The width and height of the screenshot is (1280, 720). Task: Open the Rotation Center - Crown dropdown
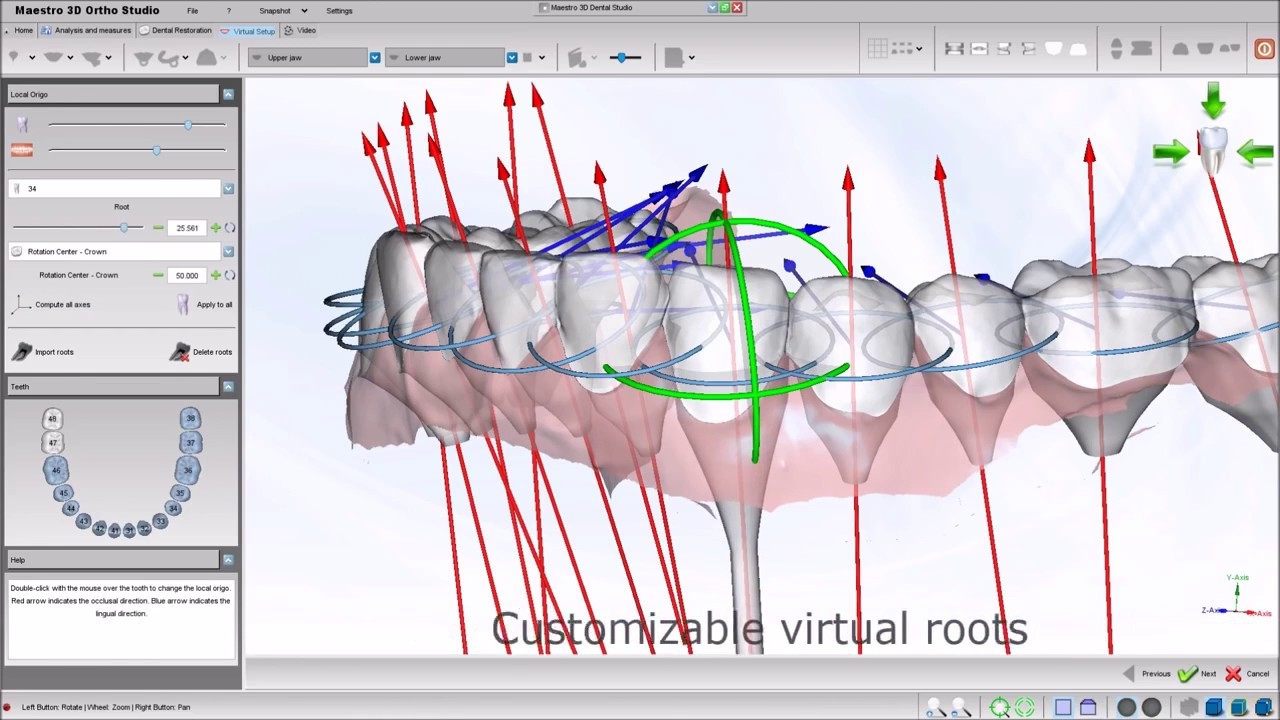pyautogui.click(x=228, y=251)
